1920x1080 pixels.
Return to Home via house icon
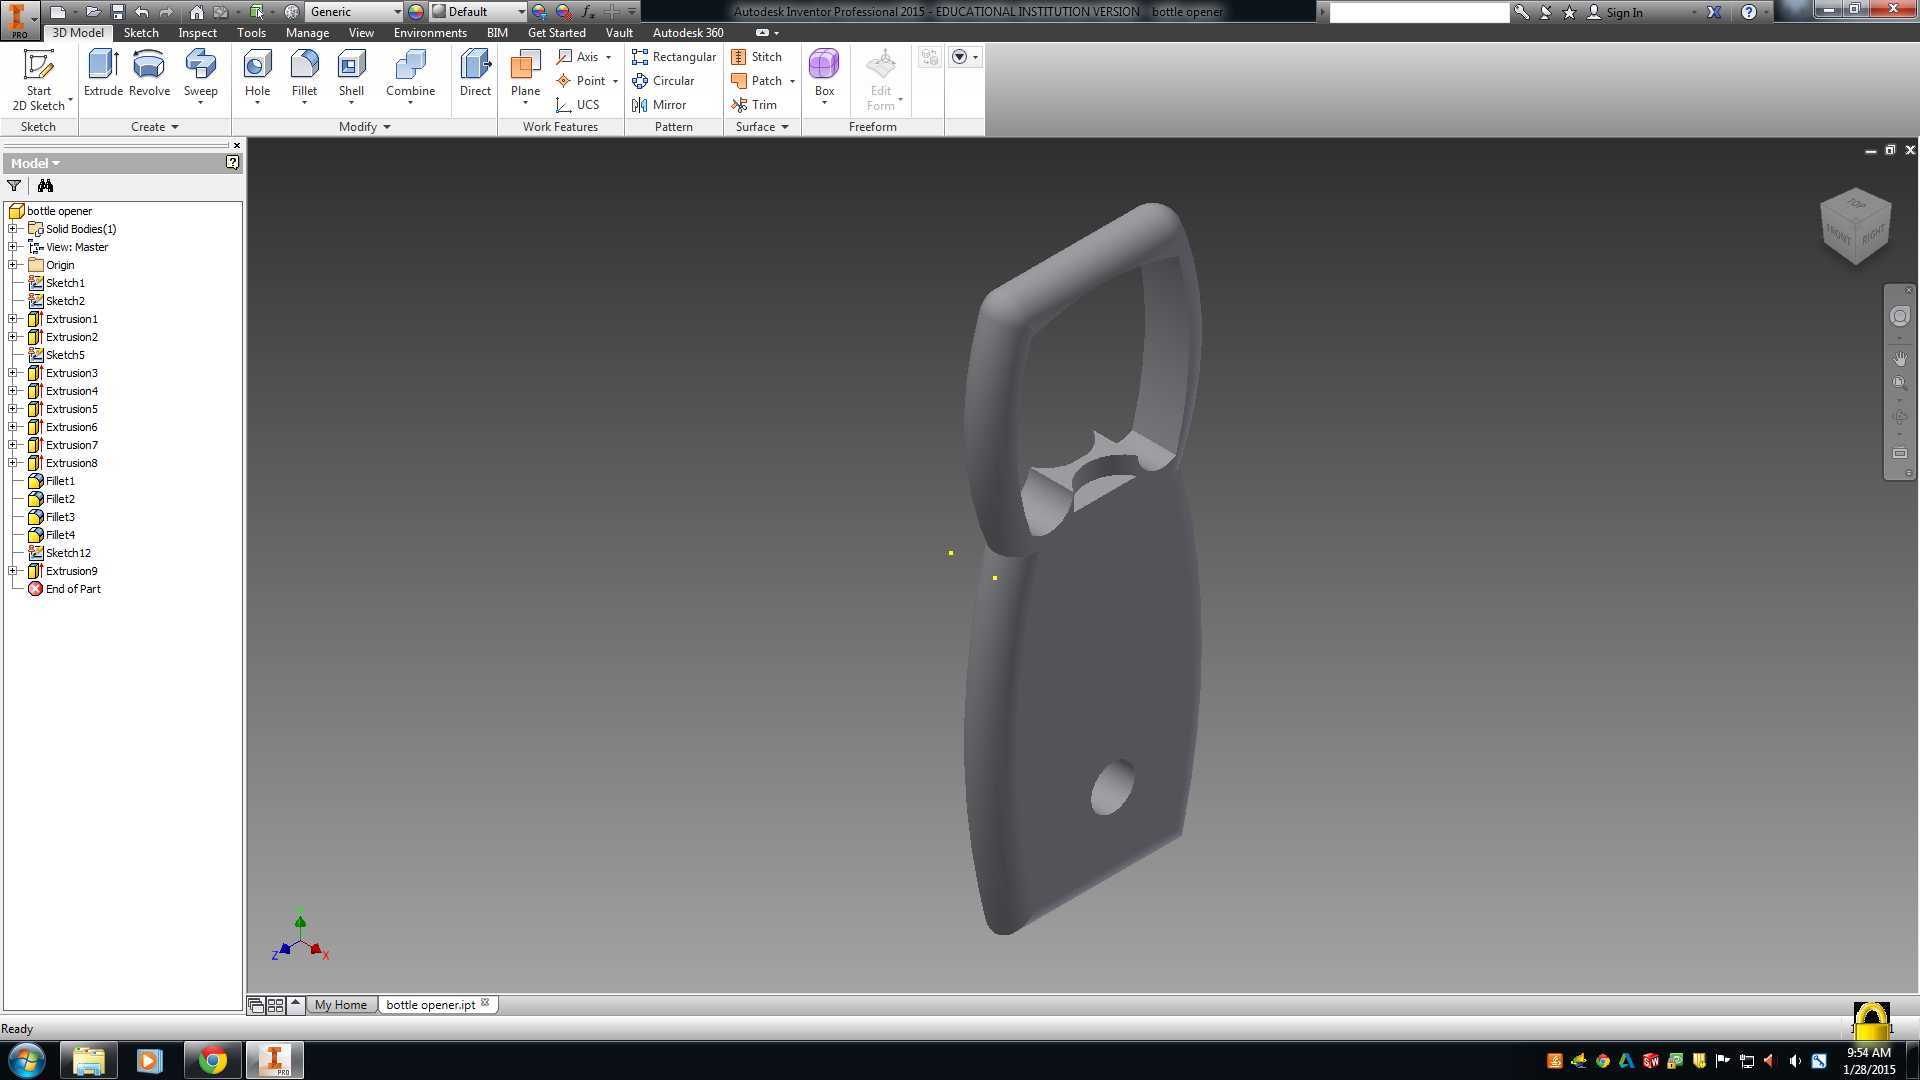[196, 12]
